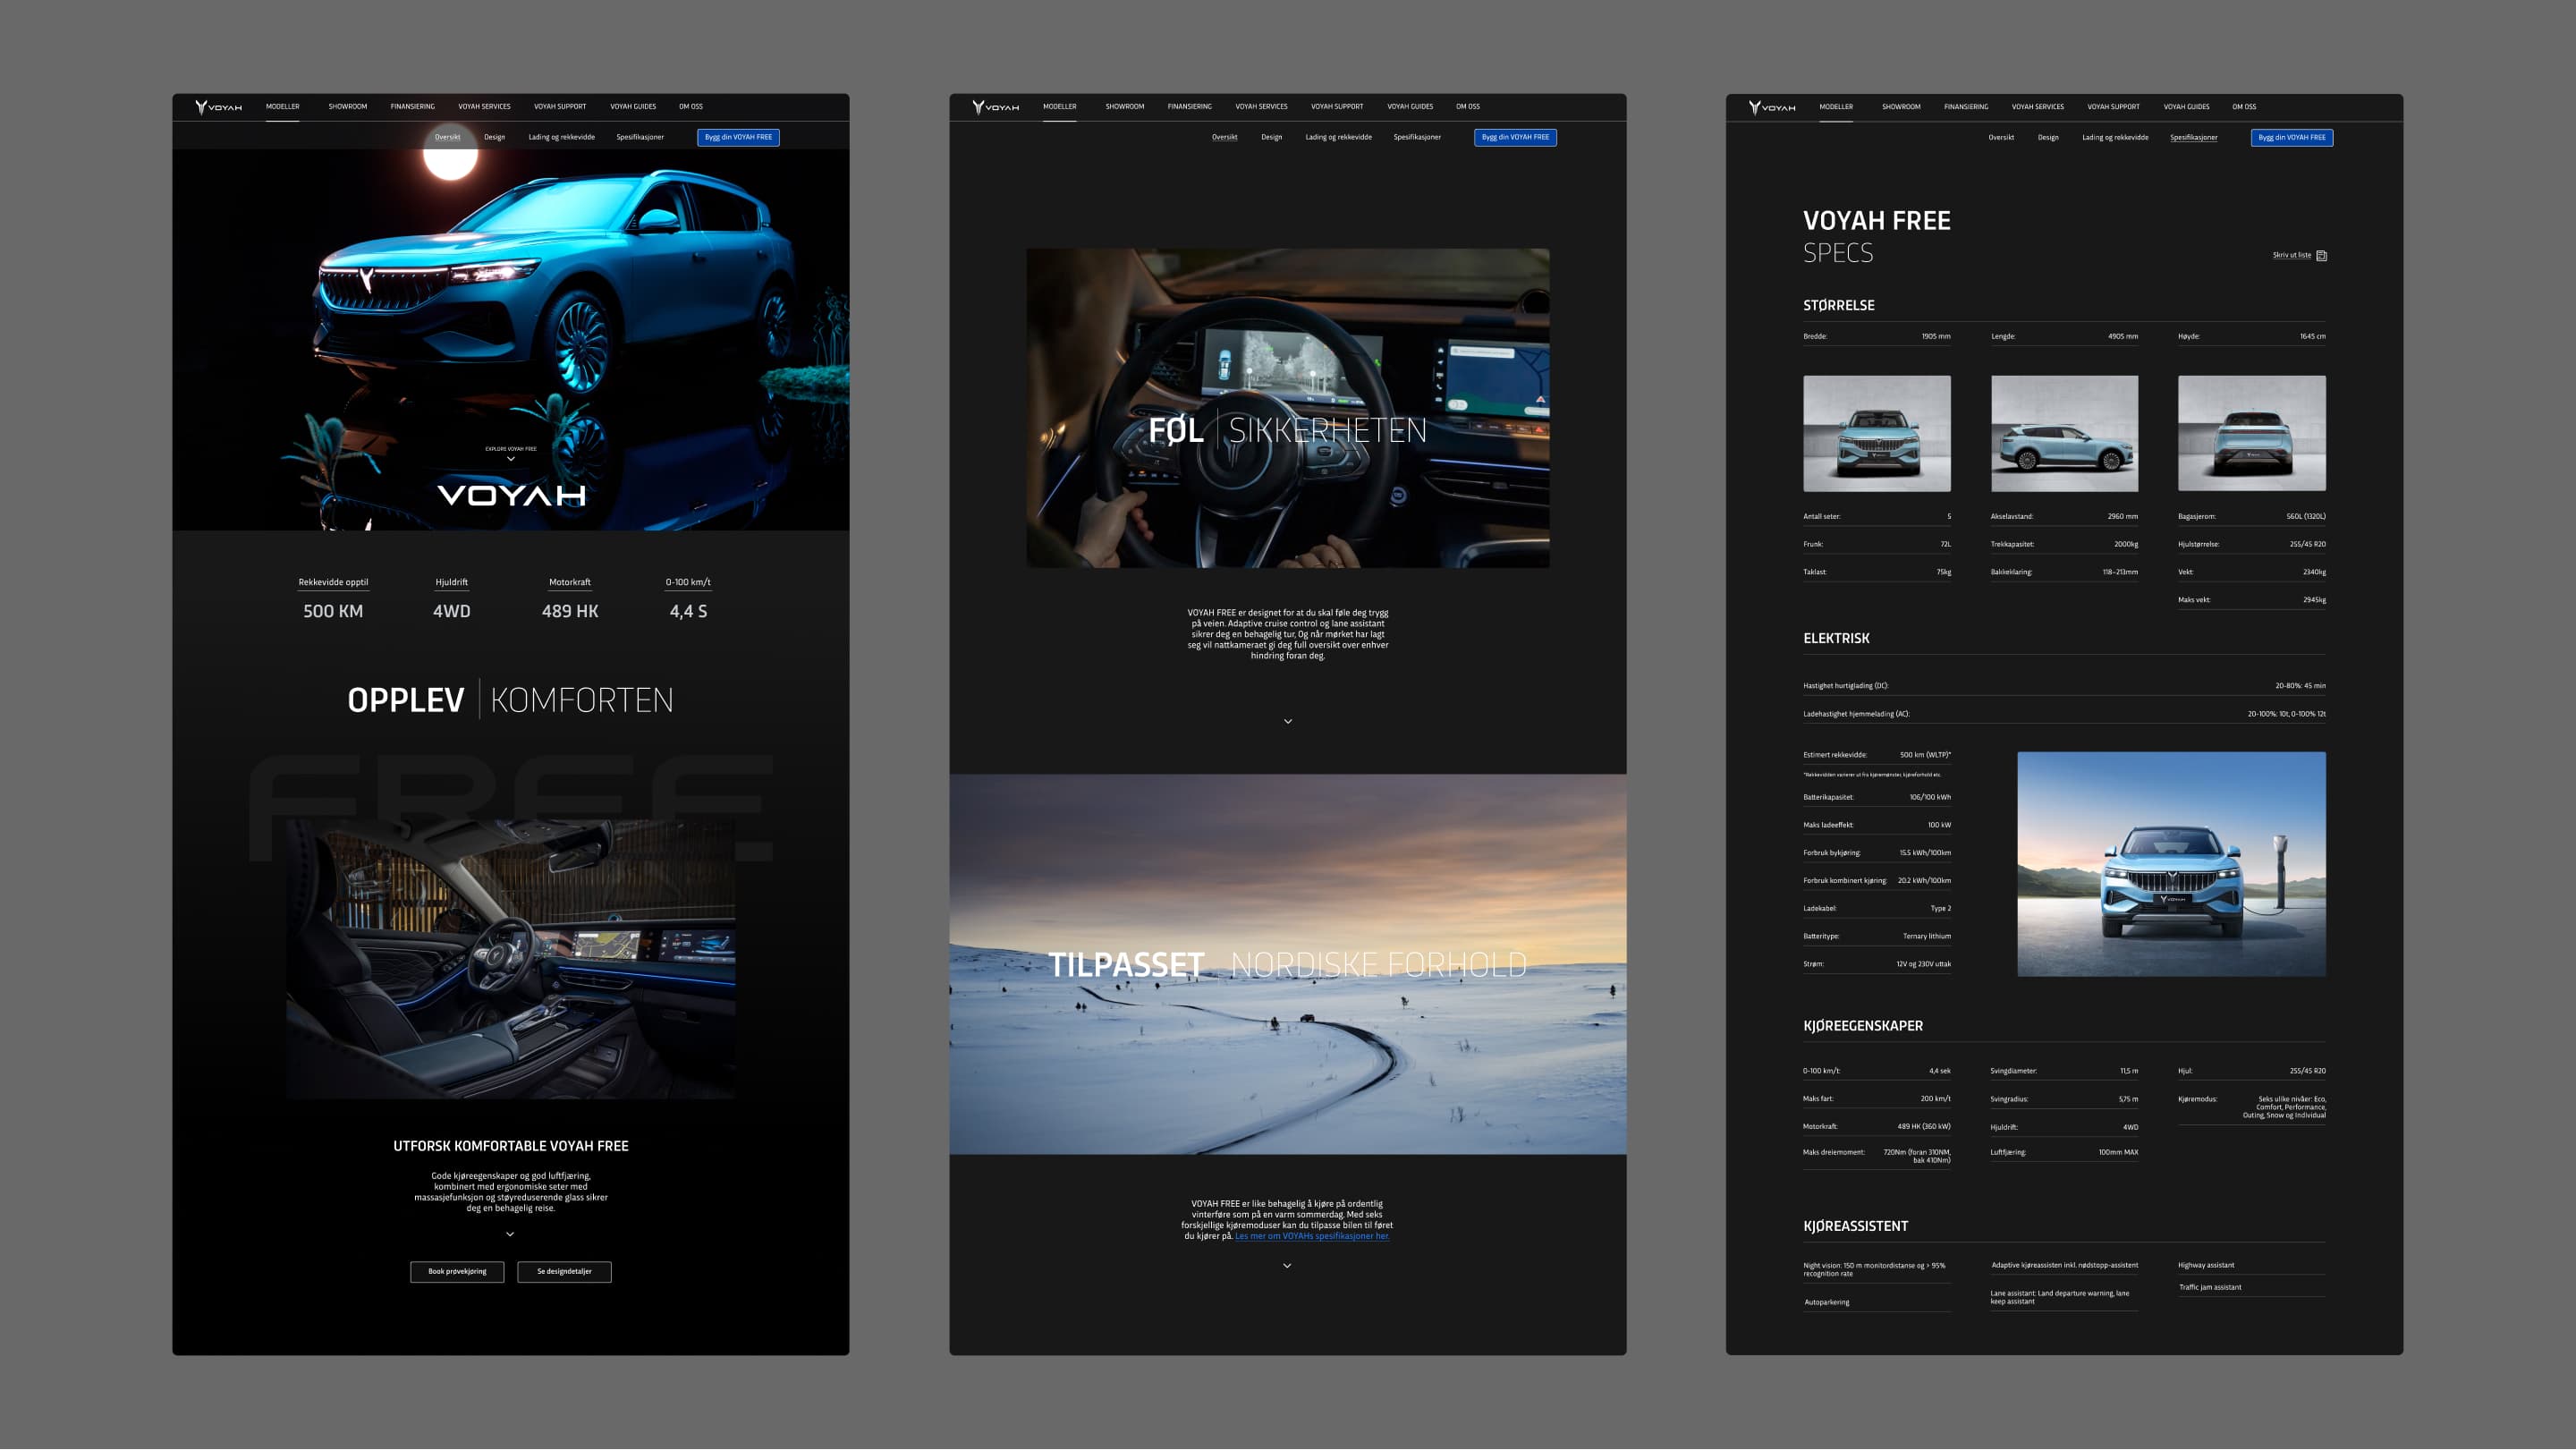Open FINANSIERING on the Føl Sikkerheten page
Screen dimensions: 2576x1450
(x=1190, y=107)
